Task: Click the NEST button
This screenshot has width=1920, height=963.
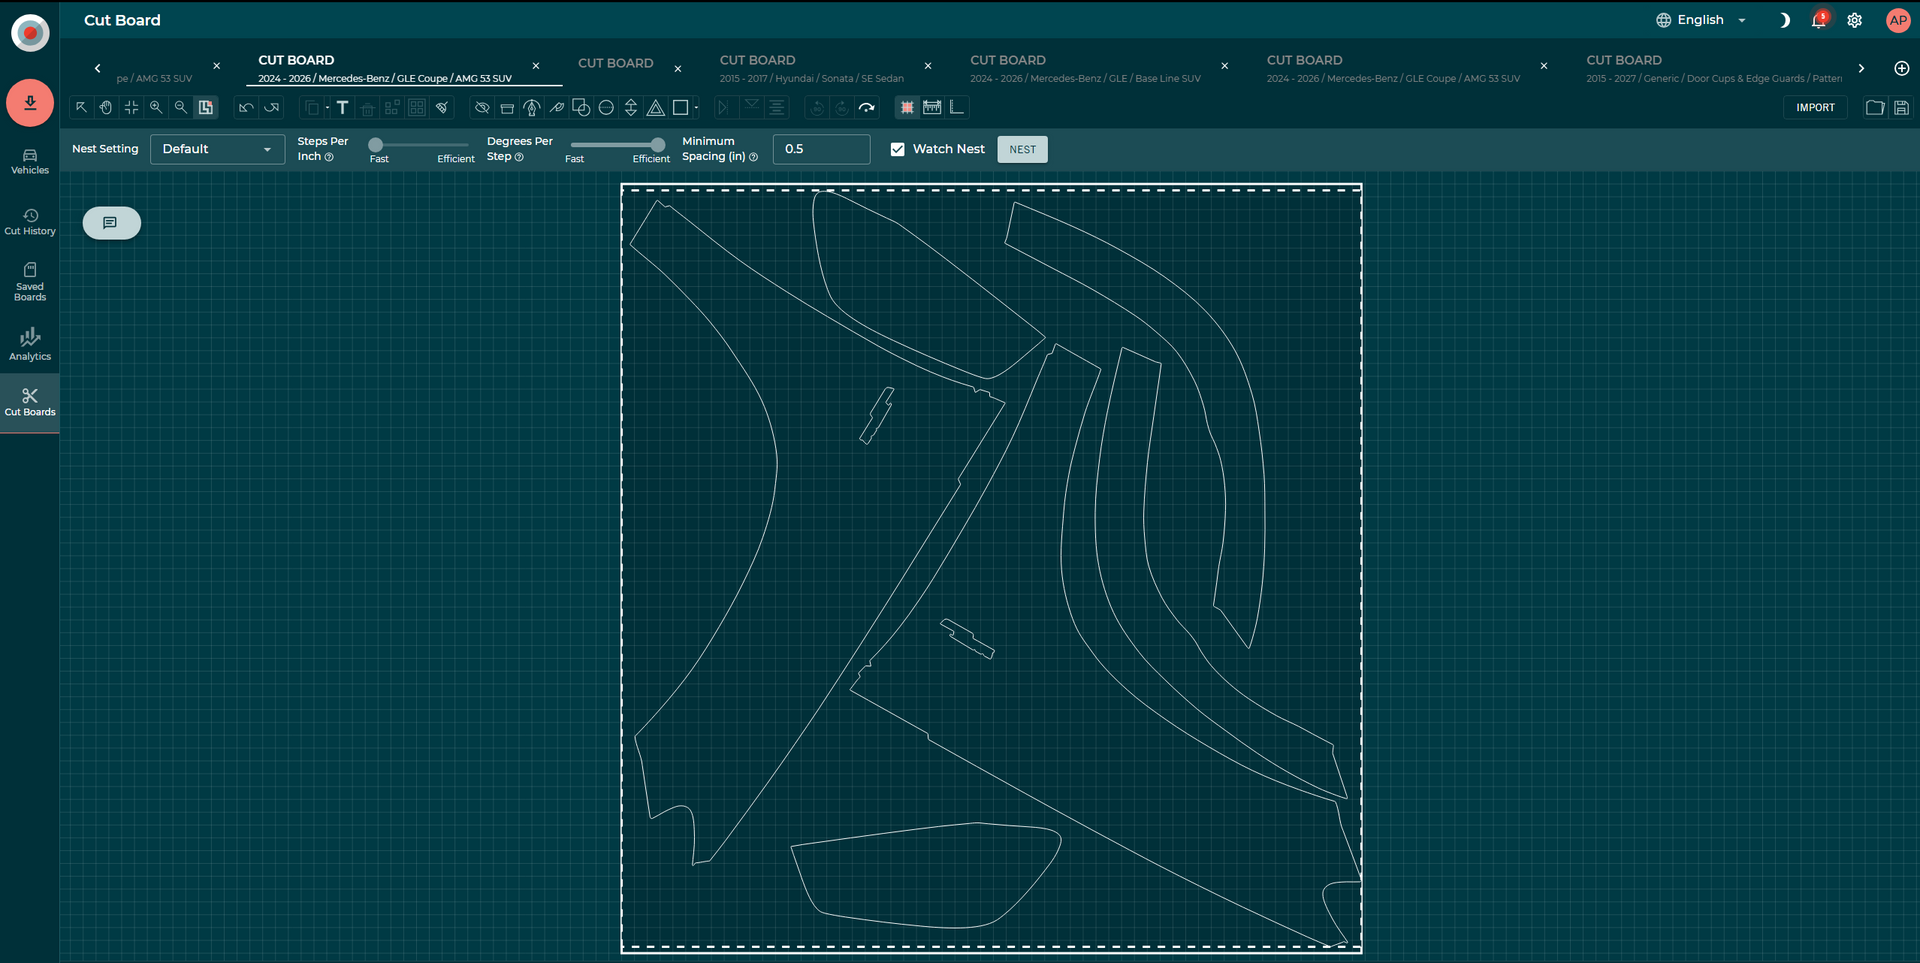Action: tap(1022, 149)
